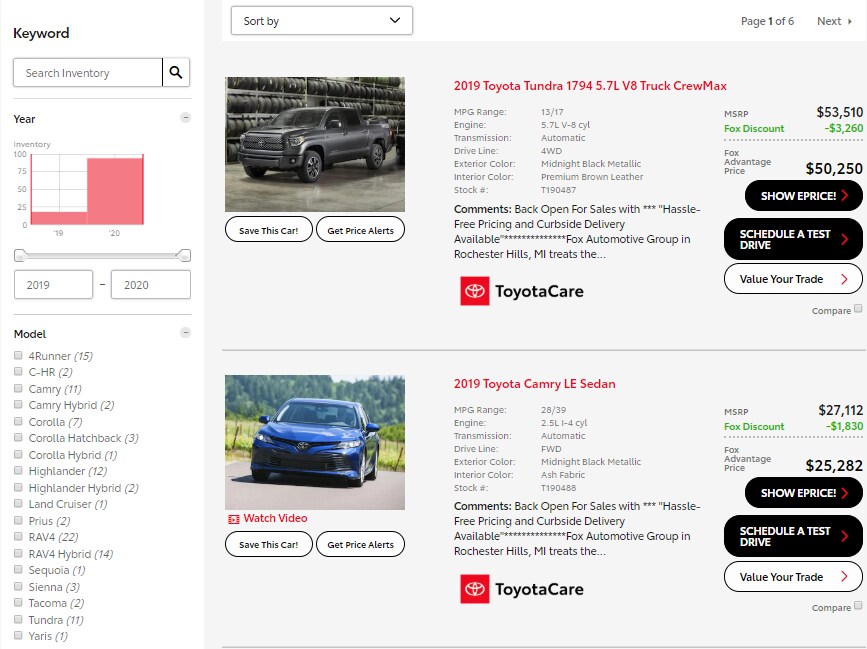Click Show ePrice for the Tundra
Image resolution: width=867 pixels, height=649 pixels.
pos(803,196)
